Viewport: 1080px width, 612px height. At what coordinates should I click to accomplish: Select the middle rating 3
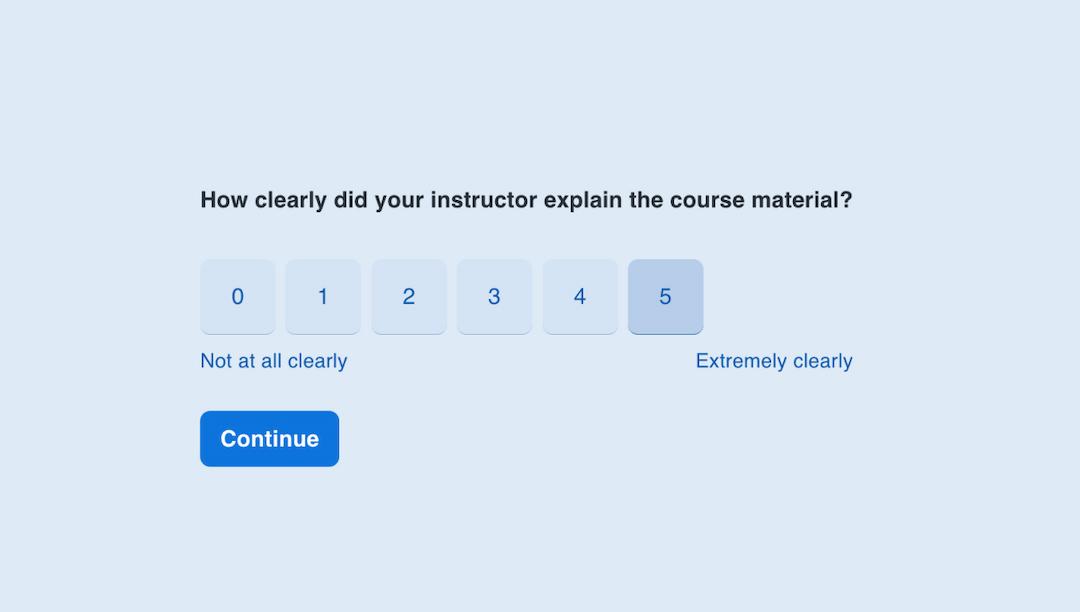(x=494, y=297)
